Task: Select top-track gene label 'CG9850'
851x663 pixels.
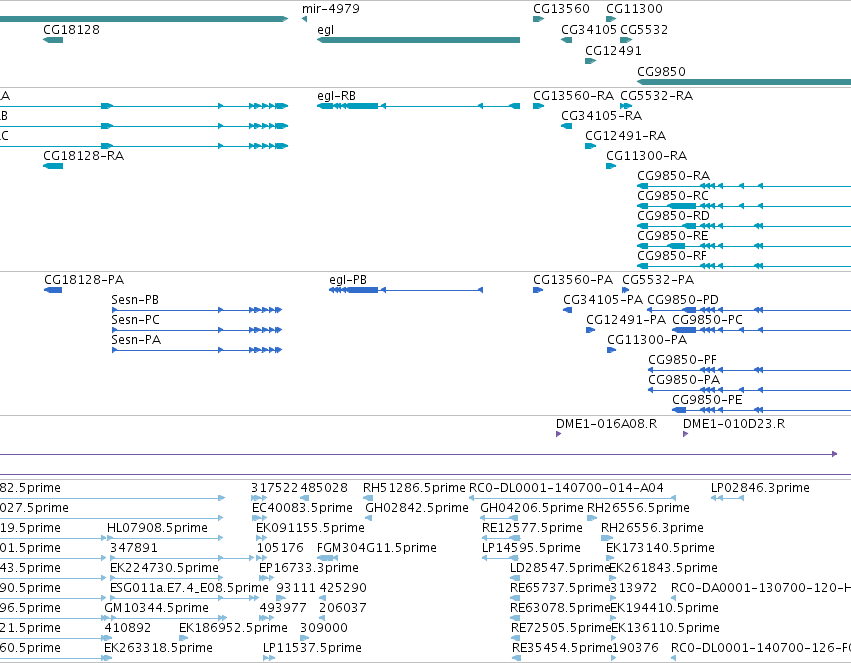Action: click(661, 72)
